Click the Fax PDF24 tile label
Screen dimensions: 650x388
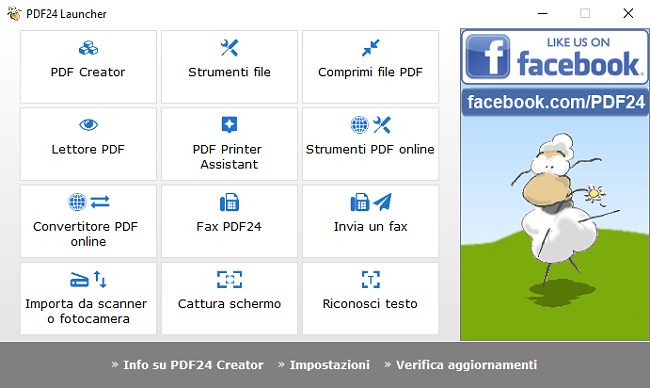229,227
